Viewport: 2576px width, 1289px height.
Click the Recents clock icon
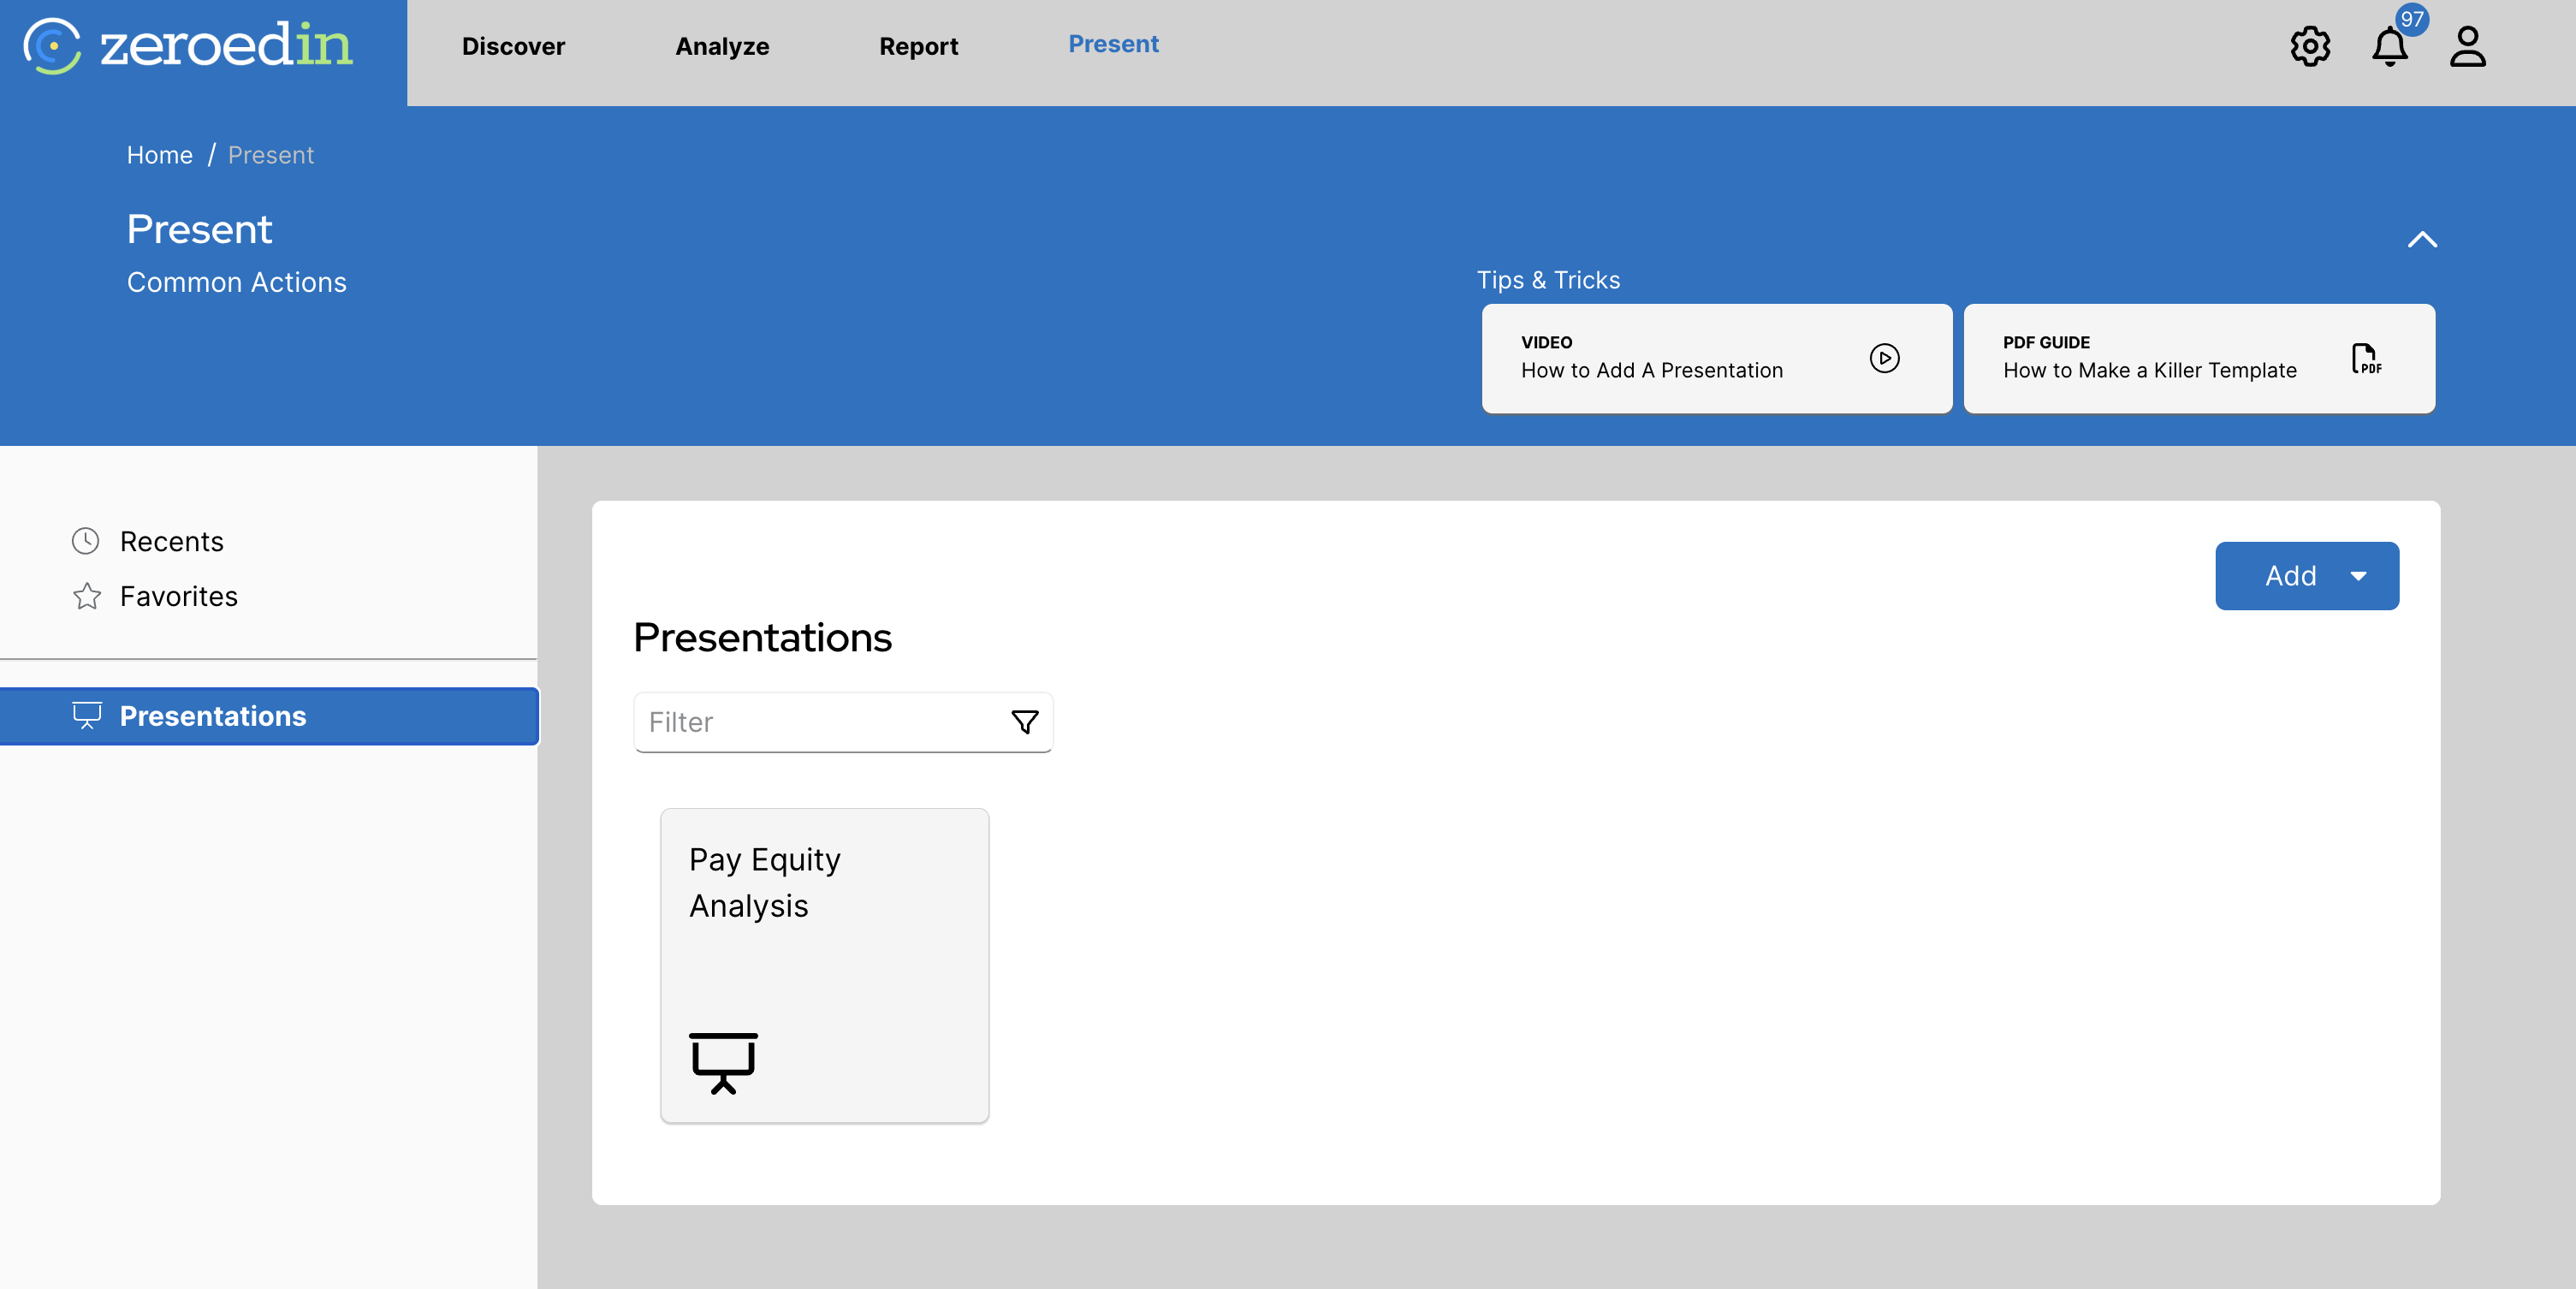[x=86, y=541]
